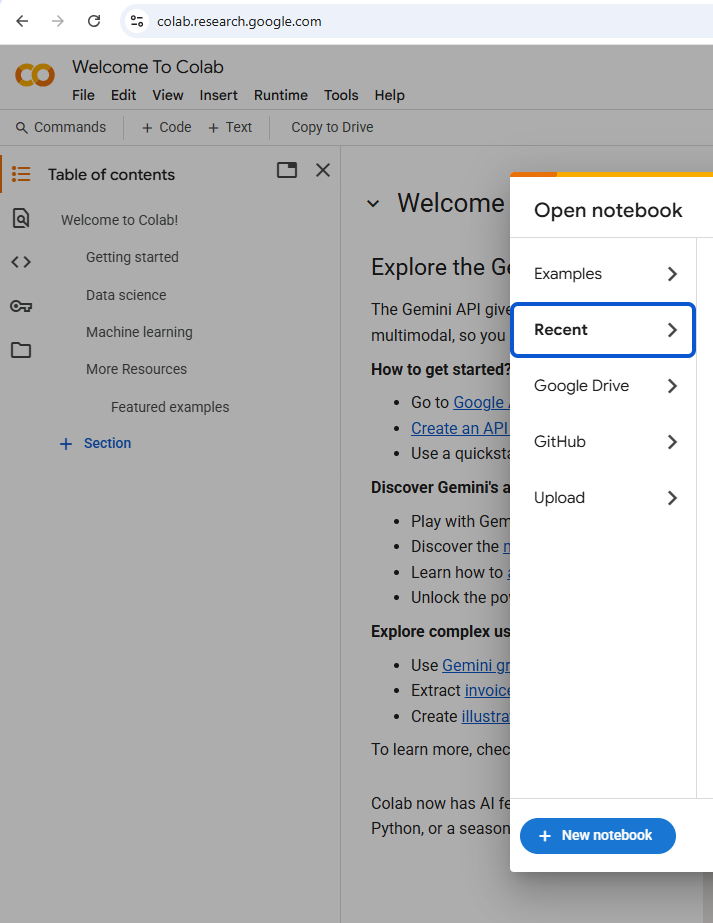The image size is (713, 923).
Task: Open the File menu
Action: coord(83,95)
